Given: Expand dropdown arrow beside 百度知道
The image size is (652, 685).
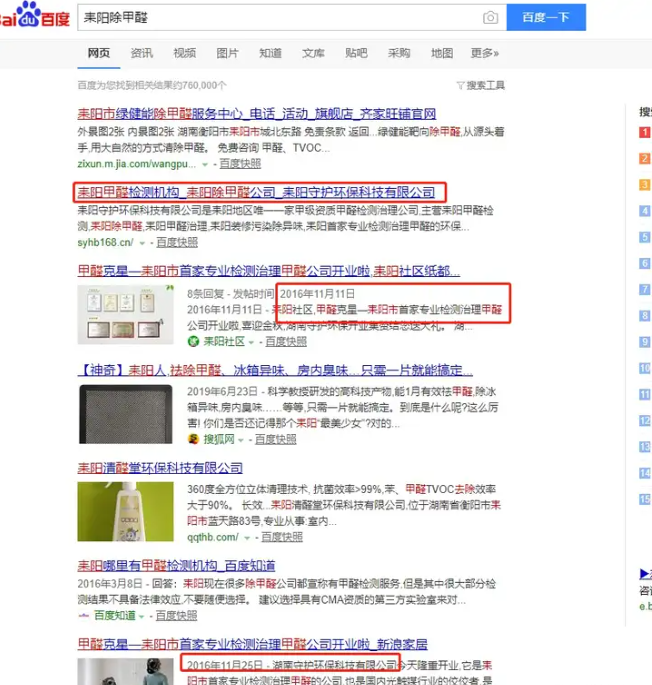Looking at the screenshot, I should (x=141, y=616).
